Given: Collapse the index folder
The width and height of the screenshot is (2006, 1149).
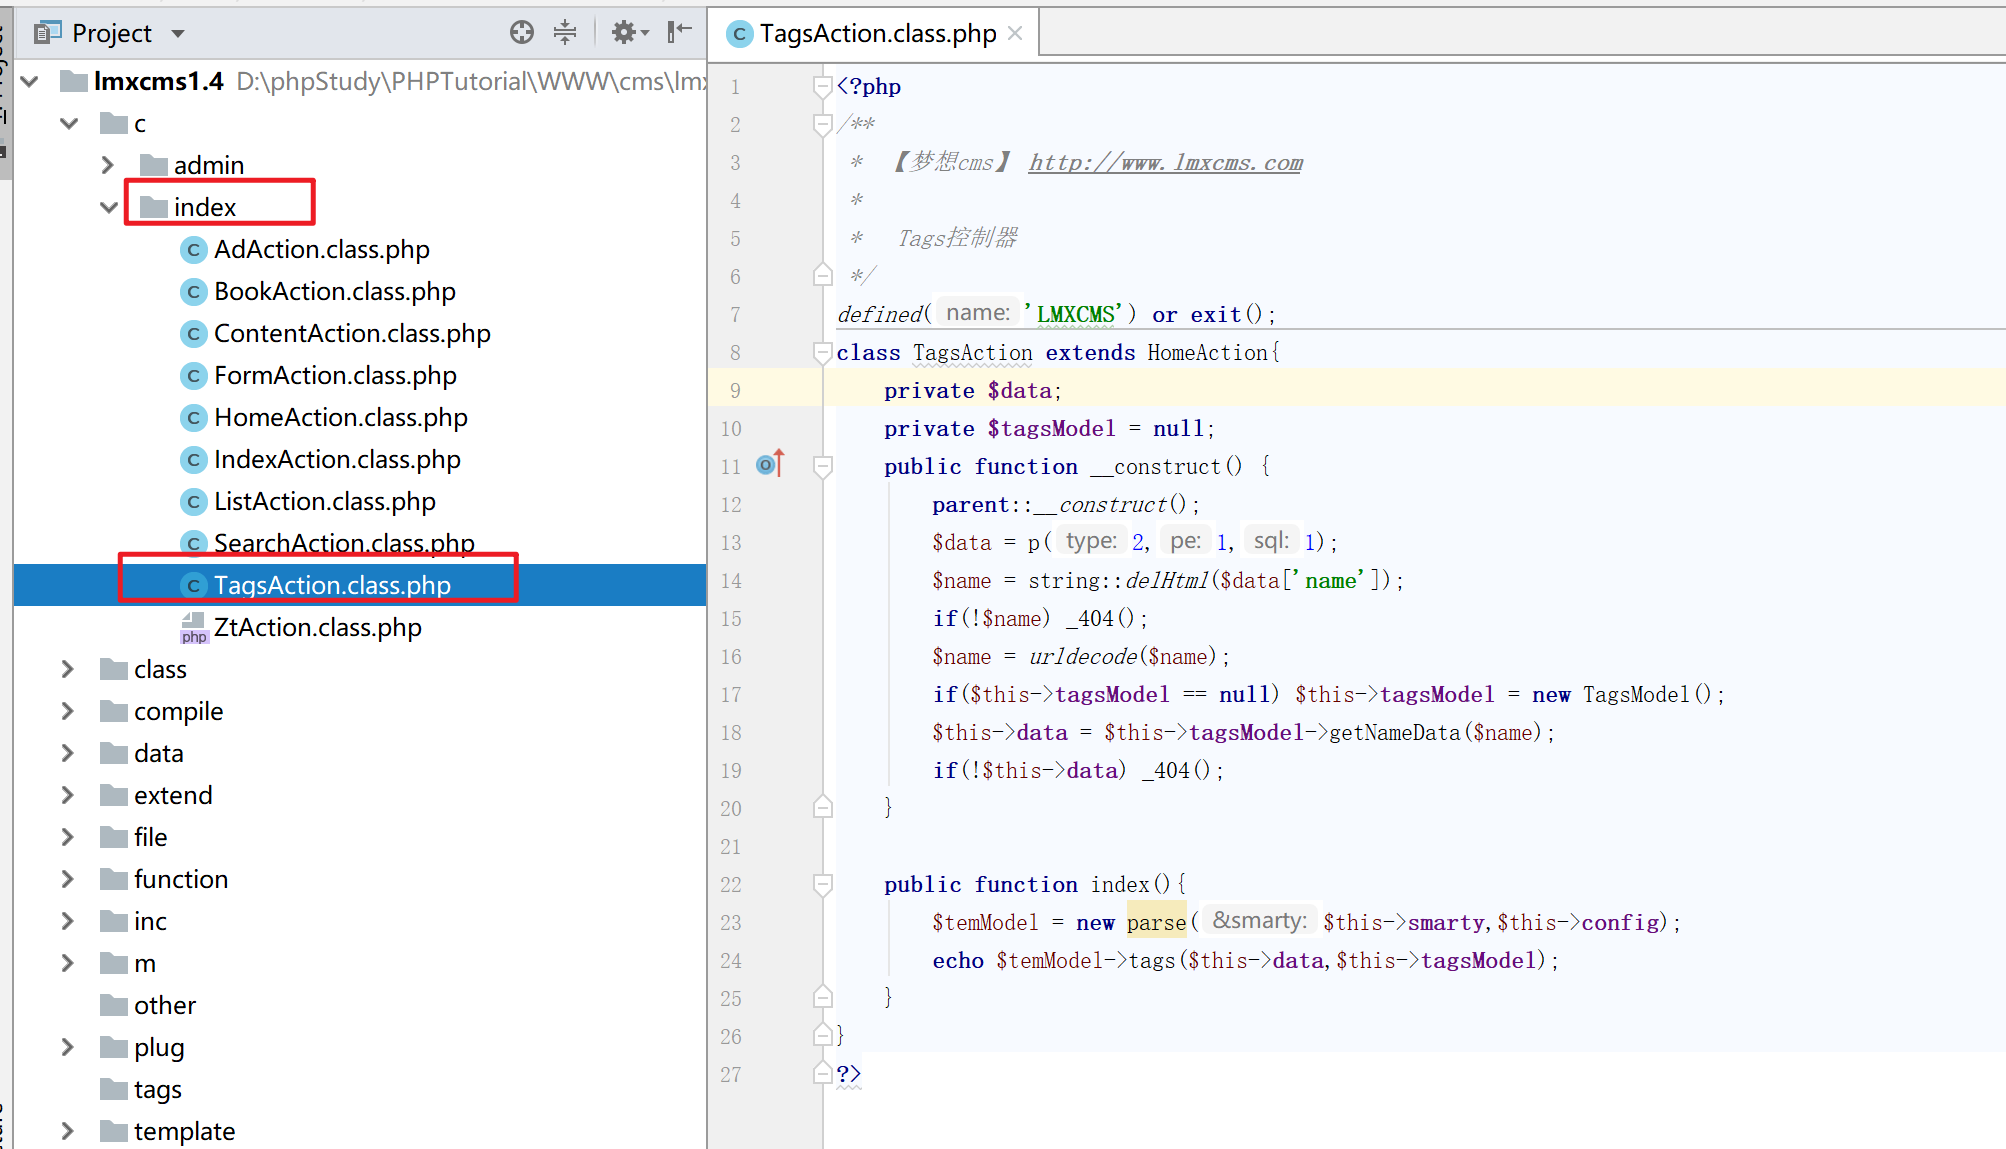Looking at the screenshot, I should [109, 207].
